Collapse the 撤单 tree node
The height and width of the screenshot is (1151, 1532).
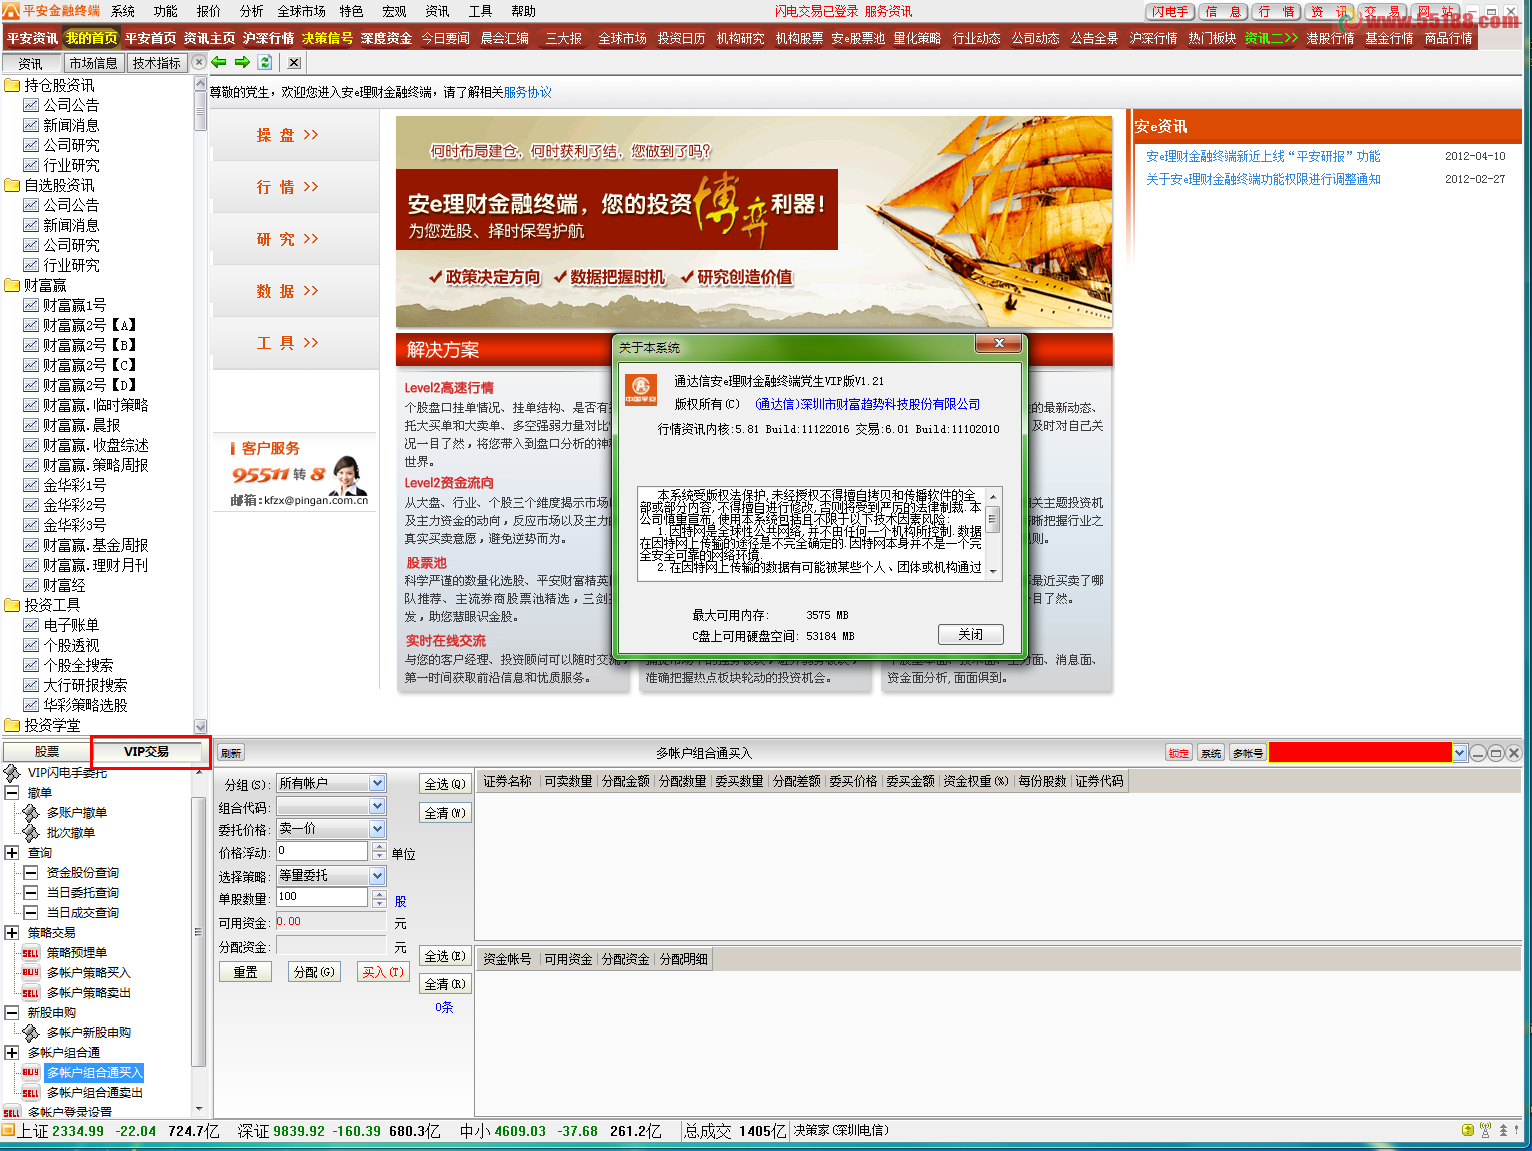[x=12, y=793]
